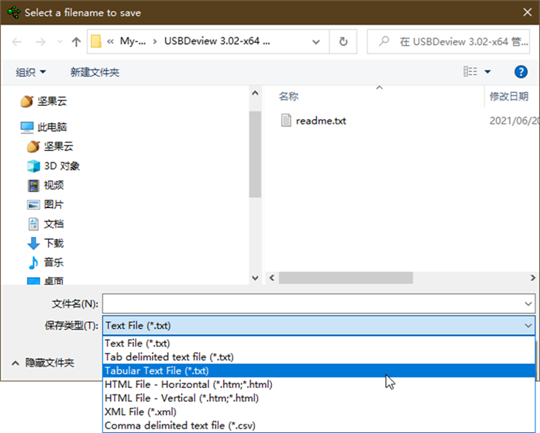Click the up-one-level arrow icon
Image resolution: width=540 pixels, height=433 pixels.
76,42
